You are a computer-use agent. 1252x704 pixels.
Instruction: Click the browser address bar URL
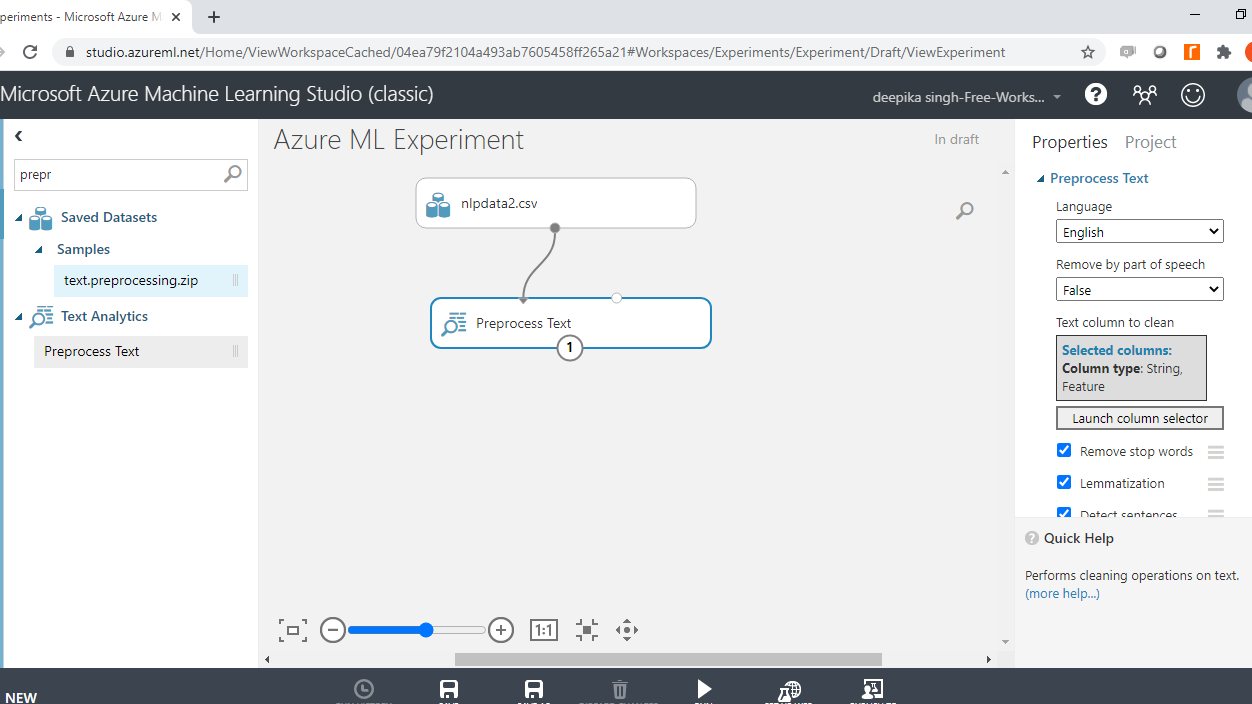click(545, 52)
